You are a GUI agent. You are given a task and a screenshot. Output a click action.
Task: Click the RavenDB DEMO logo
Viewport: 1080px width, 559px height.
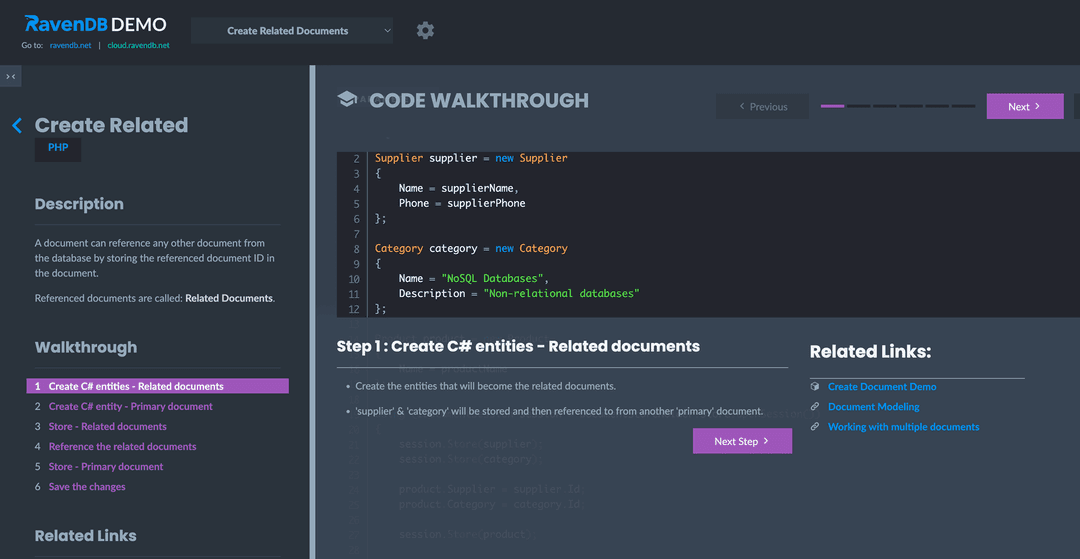[96, 24]
